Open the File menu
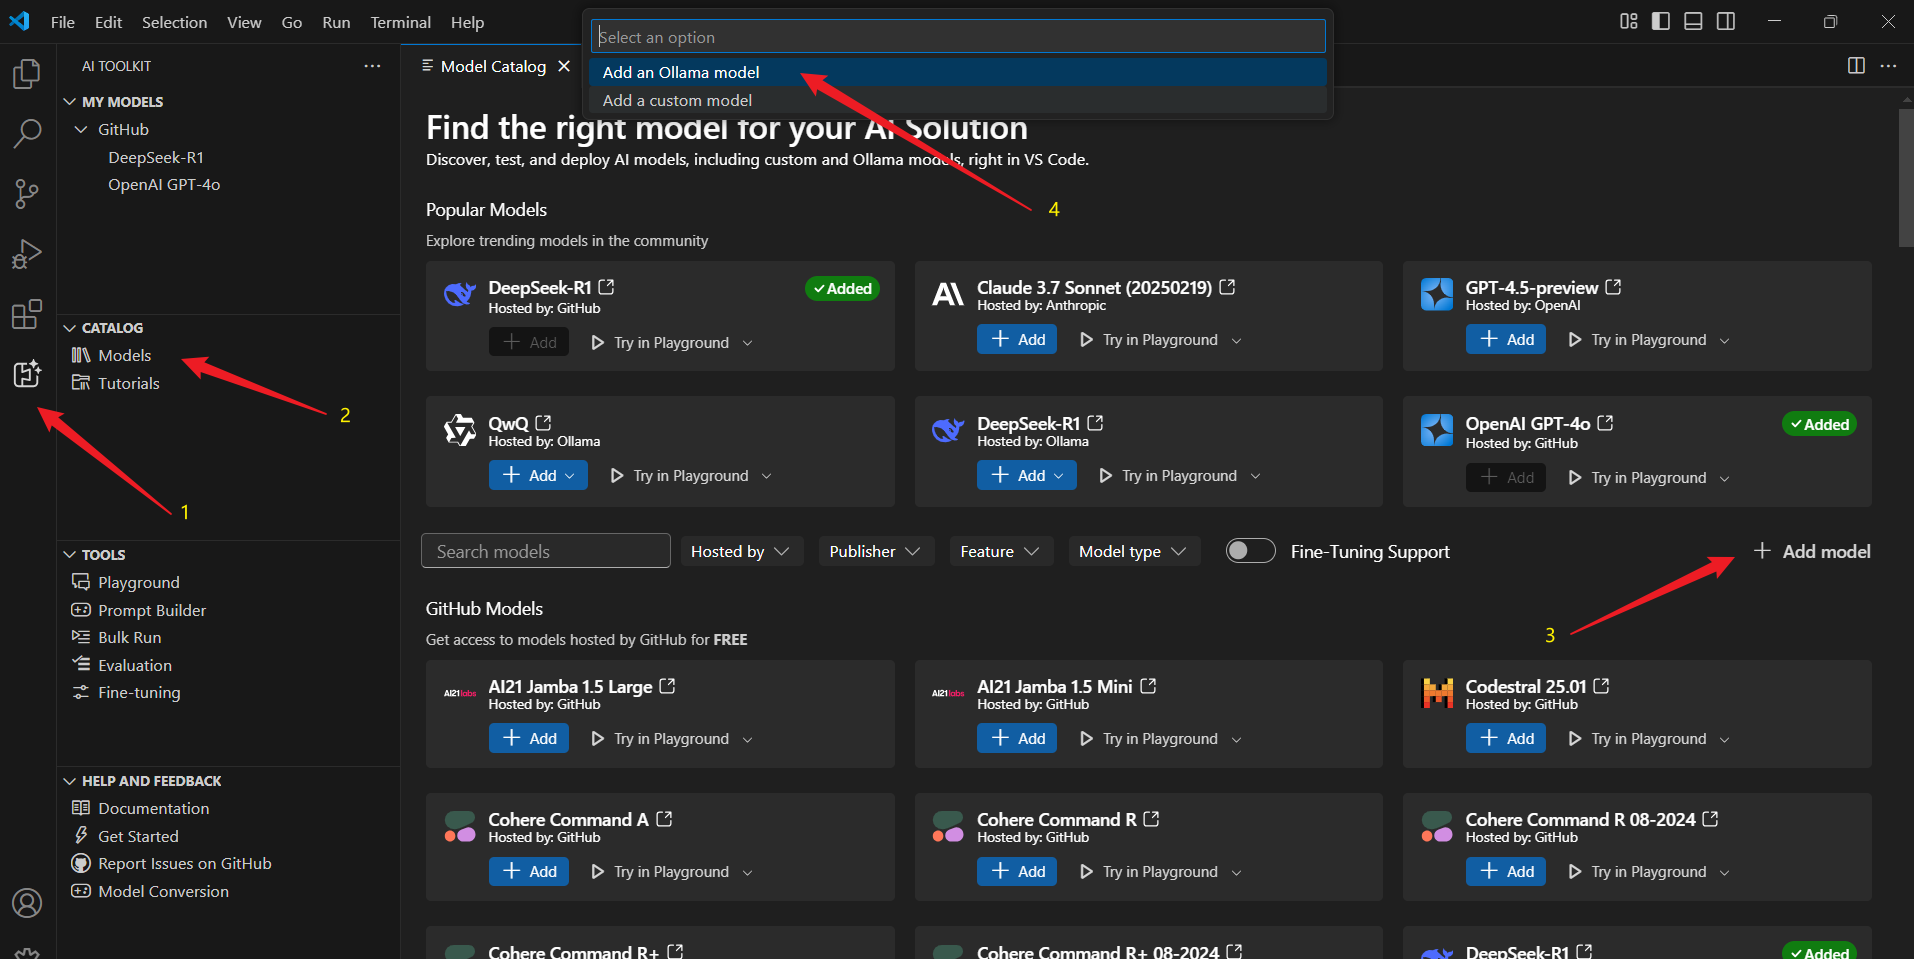Screen dimensions: 1914x959 pyautogui.click(x=63, y=22)
